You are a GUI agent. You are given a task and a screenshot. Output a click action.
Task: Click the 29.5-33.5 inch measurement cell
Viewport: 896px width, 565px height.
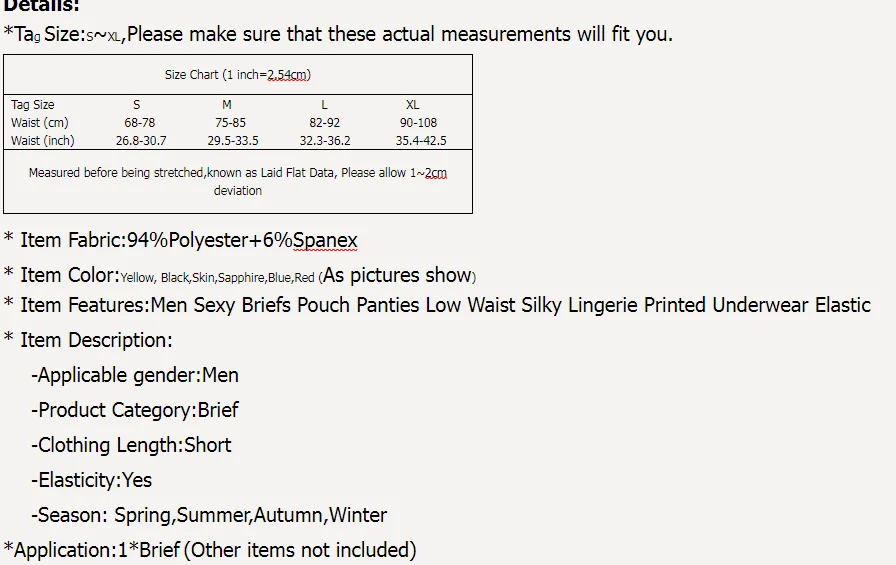point(233,141)
